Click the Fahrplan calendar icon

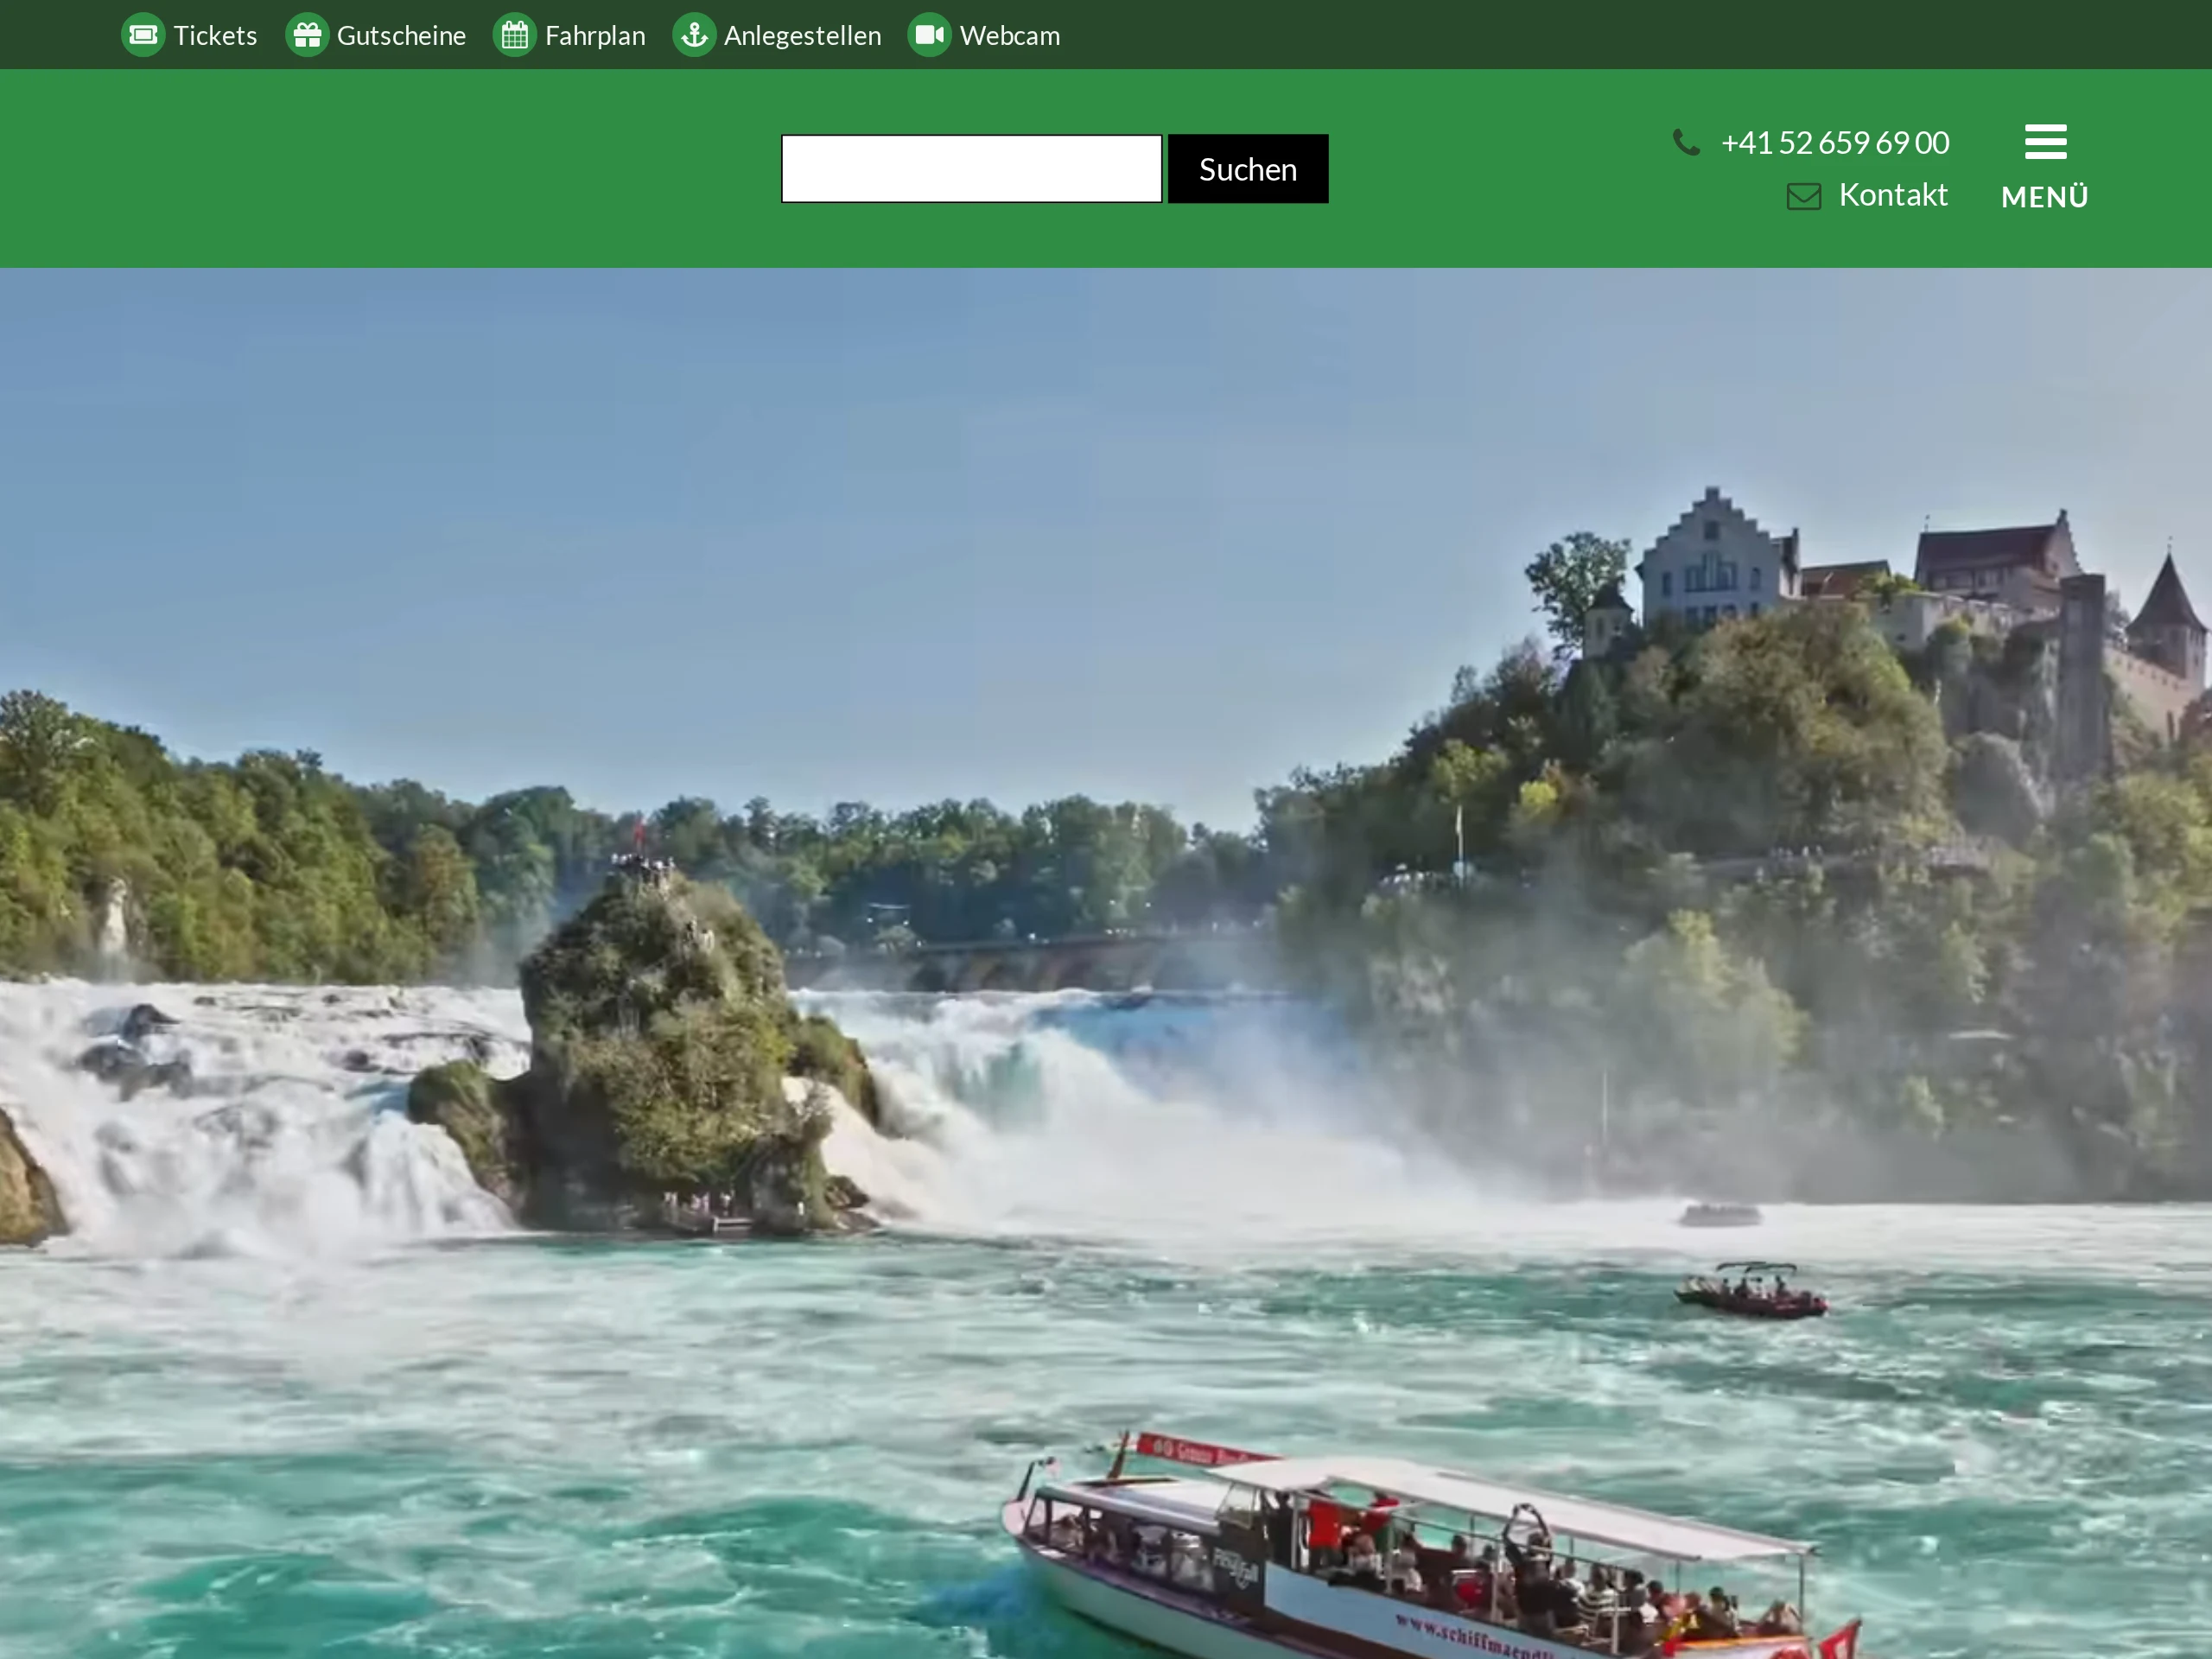515,35
